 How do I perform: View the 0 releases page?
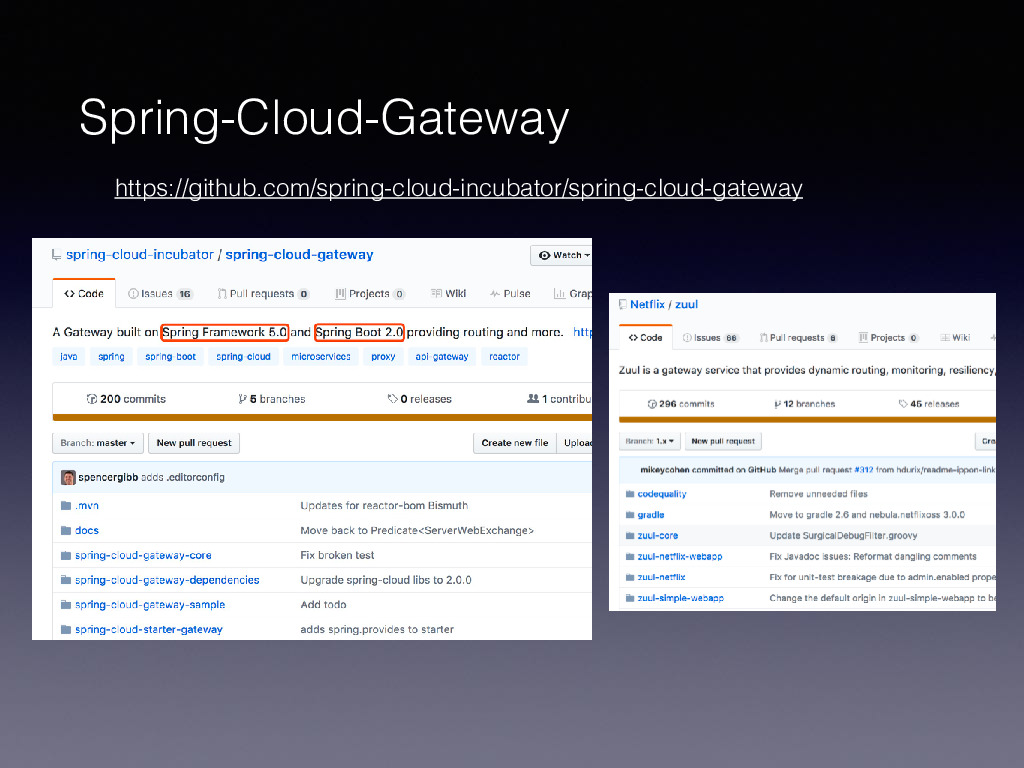pyautogui.click(x=419, y=399)
